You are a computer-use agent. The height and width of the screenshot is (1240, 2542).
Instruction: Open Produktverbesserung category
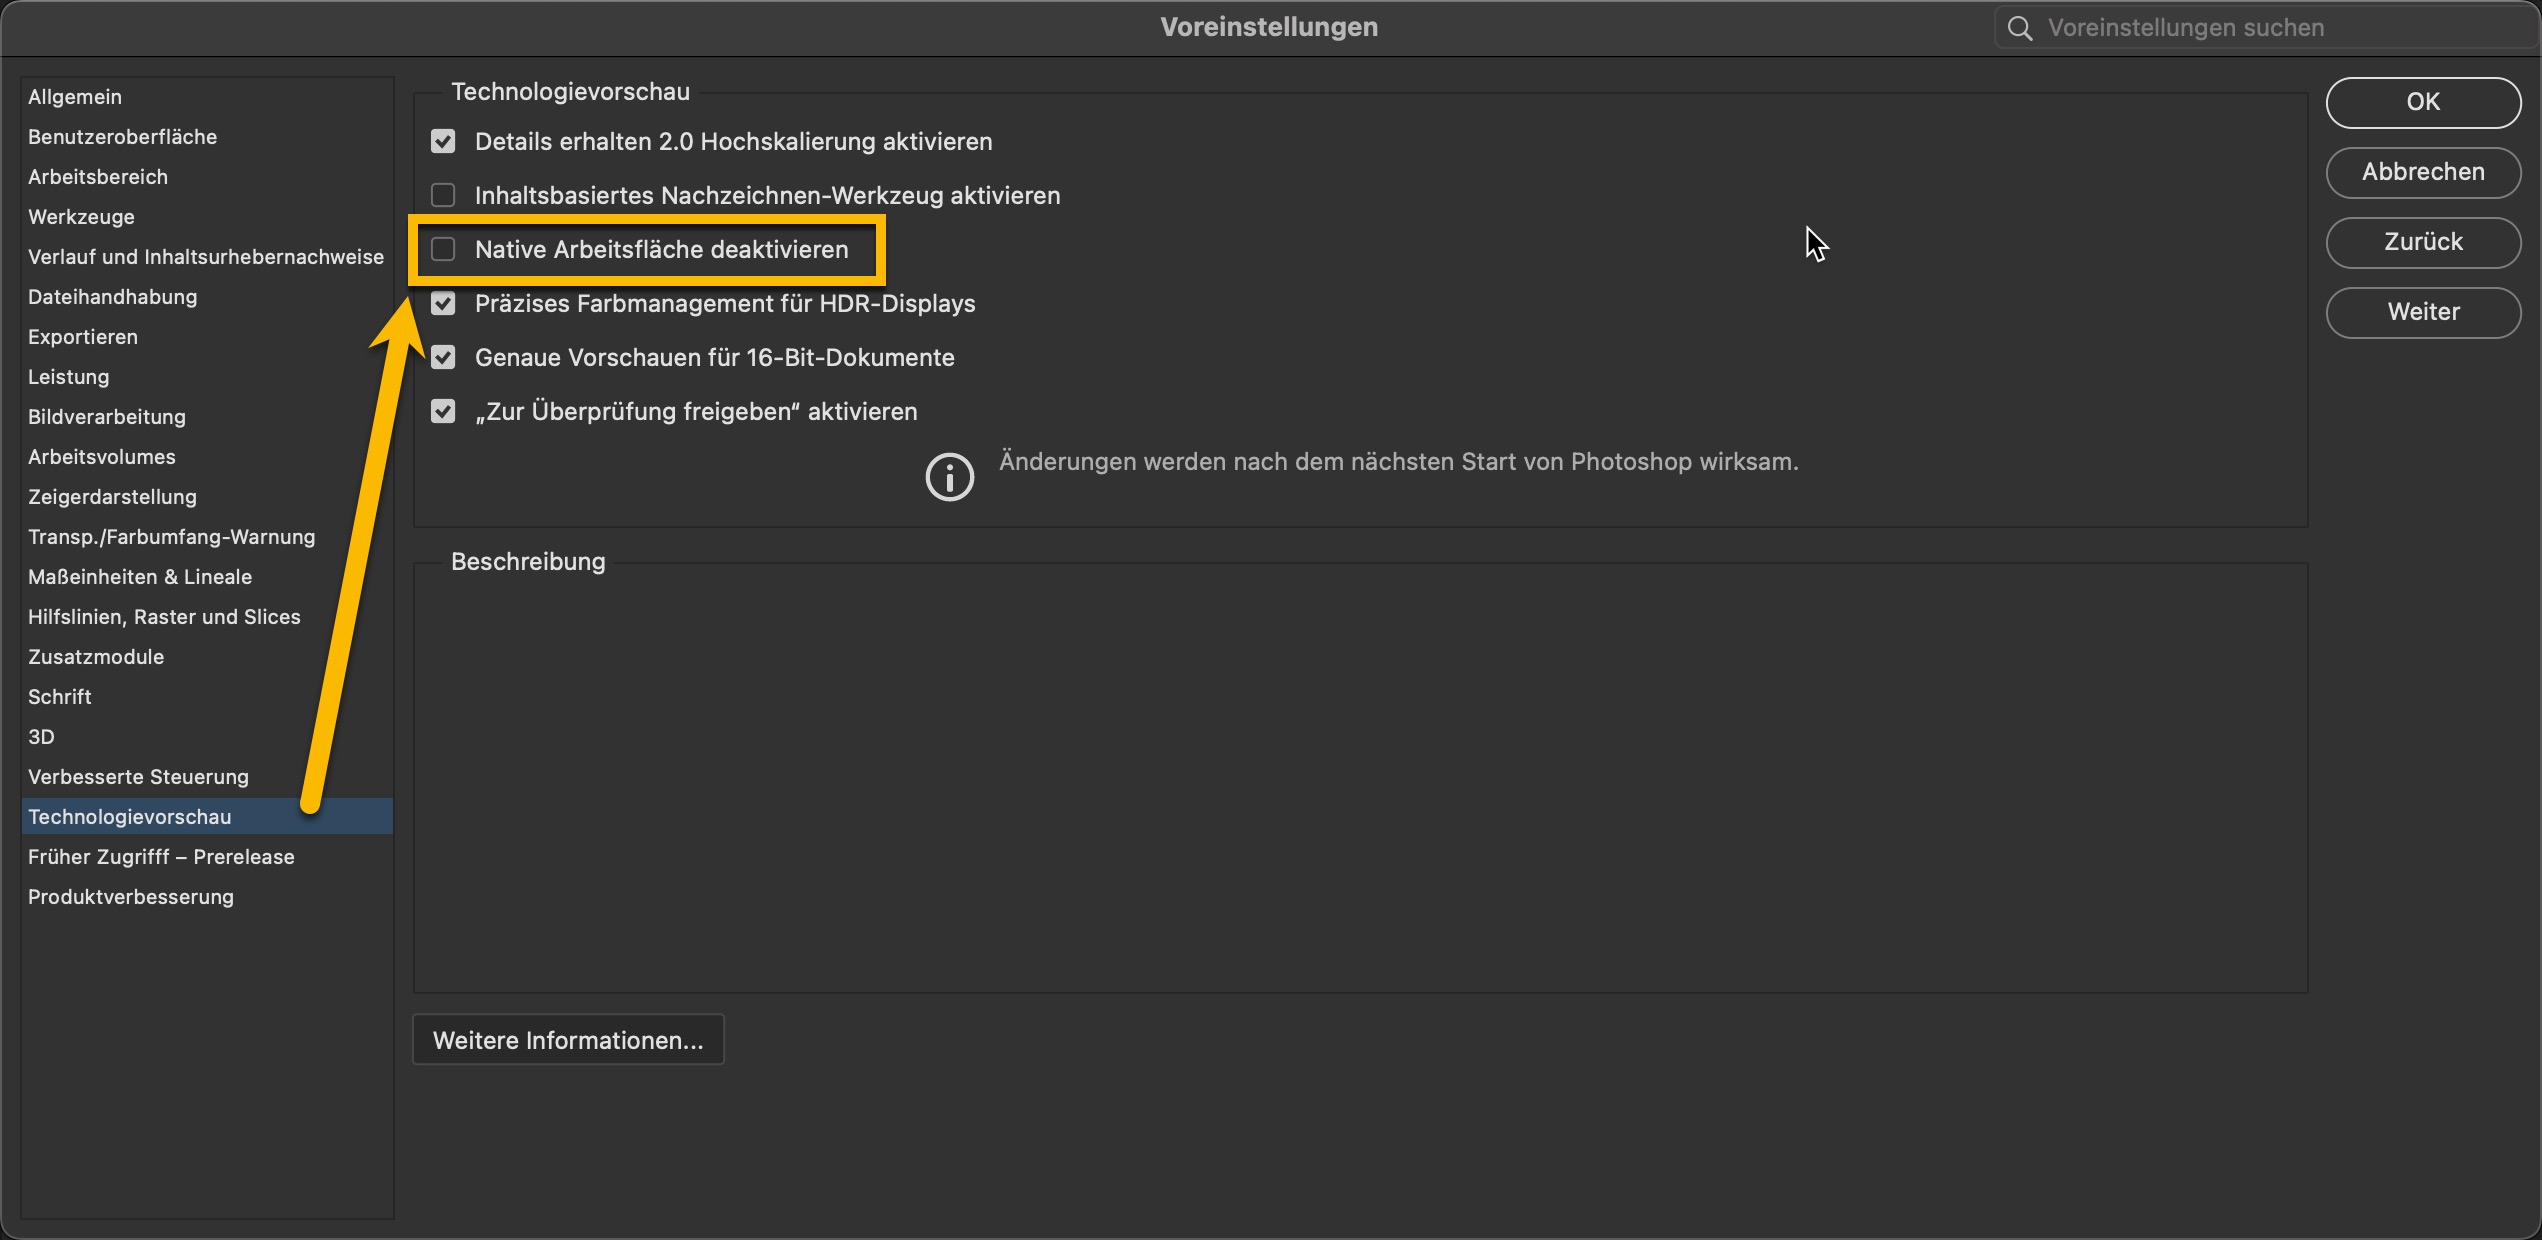coord(131,897)
